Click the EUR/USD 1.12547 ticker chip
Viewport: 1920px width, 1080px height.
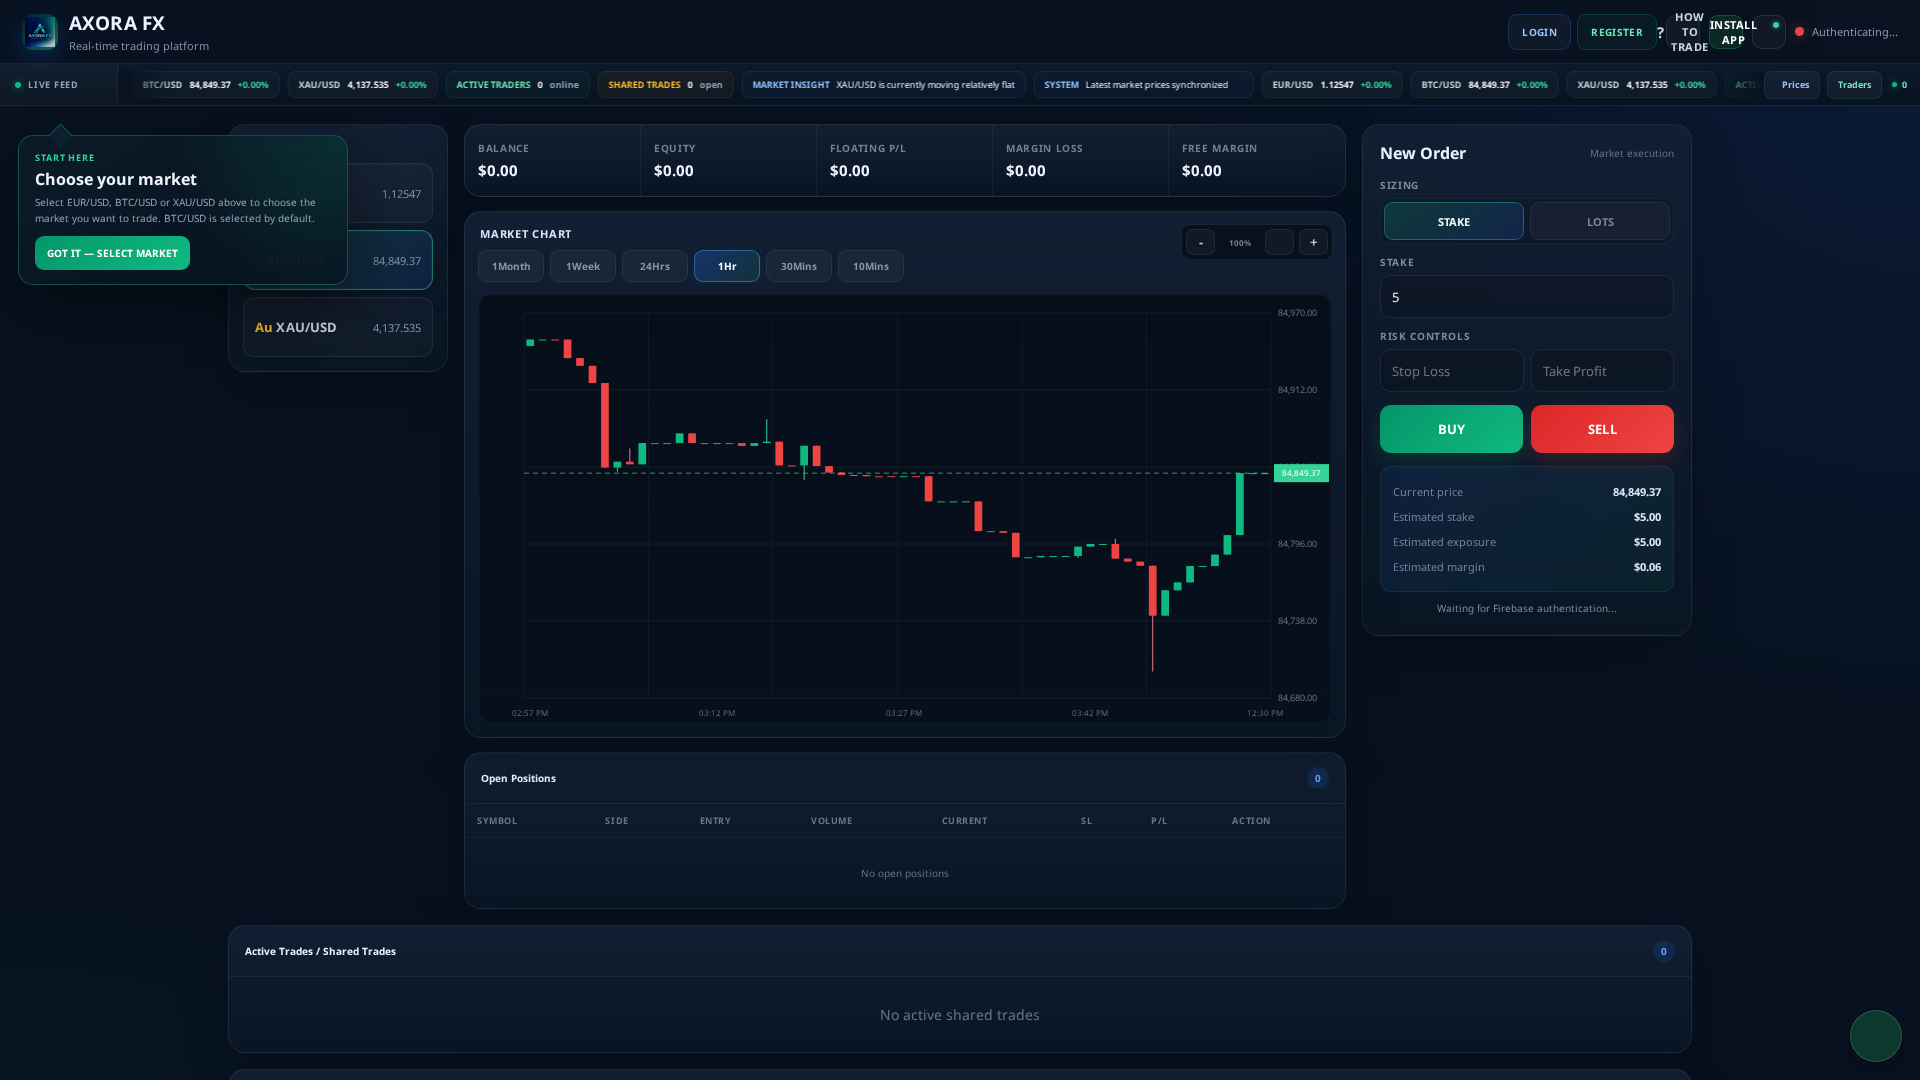[1331, 85]
